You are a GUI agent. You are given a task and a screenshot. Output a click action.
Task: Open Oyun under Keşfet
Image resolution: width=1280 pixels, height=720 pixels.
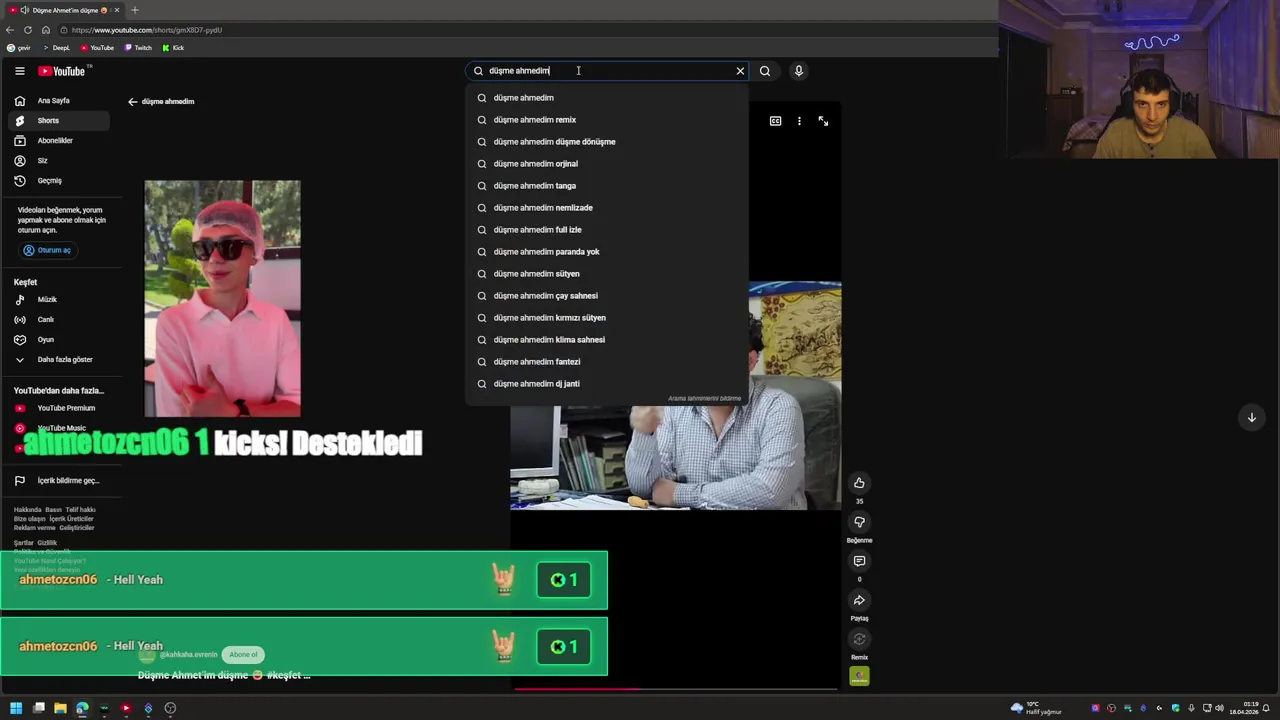60,340
